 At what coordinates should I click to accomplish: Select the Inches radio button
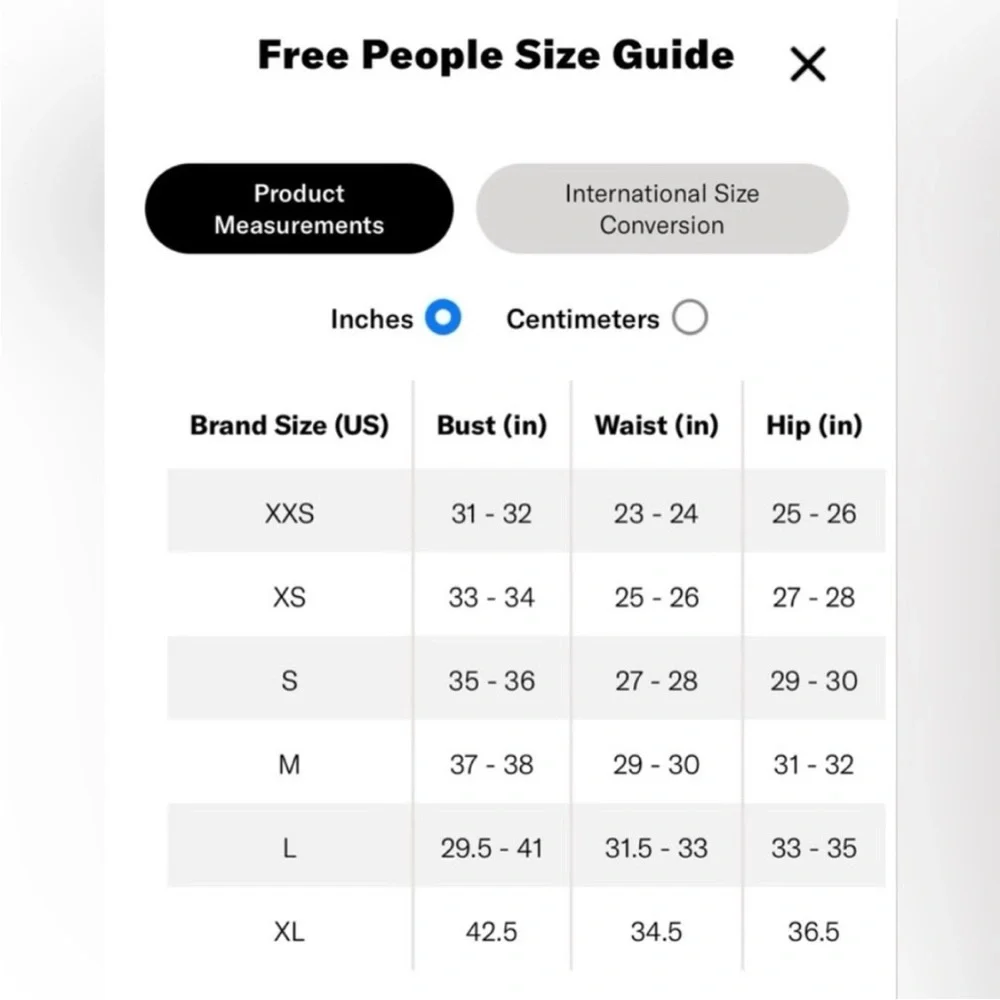443,317
